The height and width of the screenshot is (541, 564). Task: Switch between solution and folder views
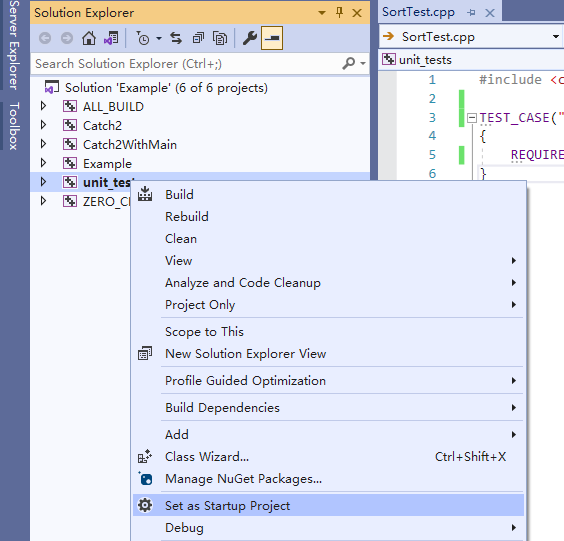tap(111, 38)
